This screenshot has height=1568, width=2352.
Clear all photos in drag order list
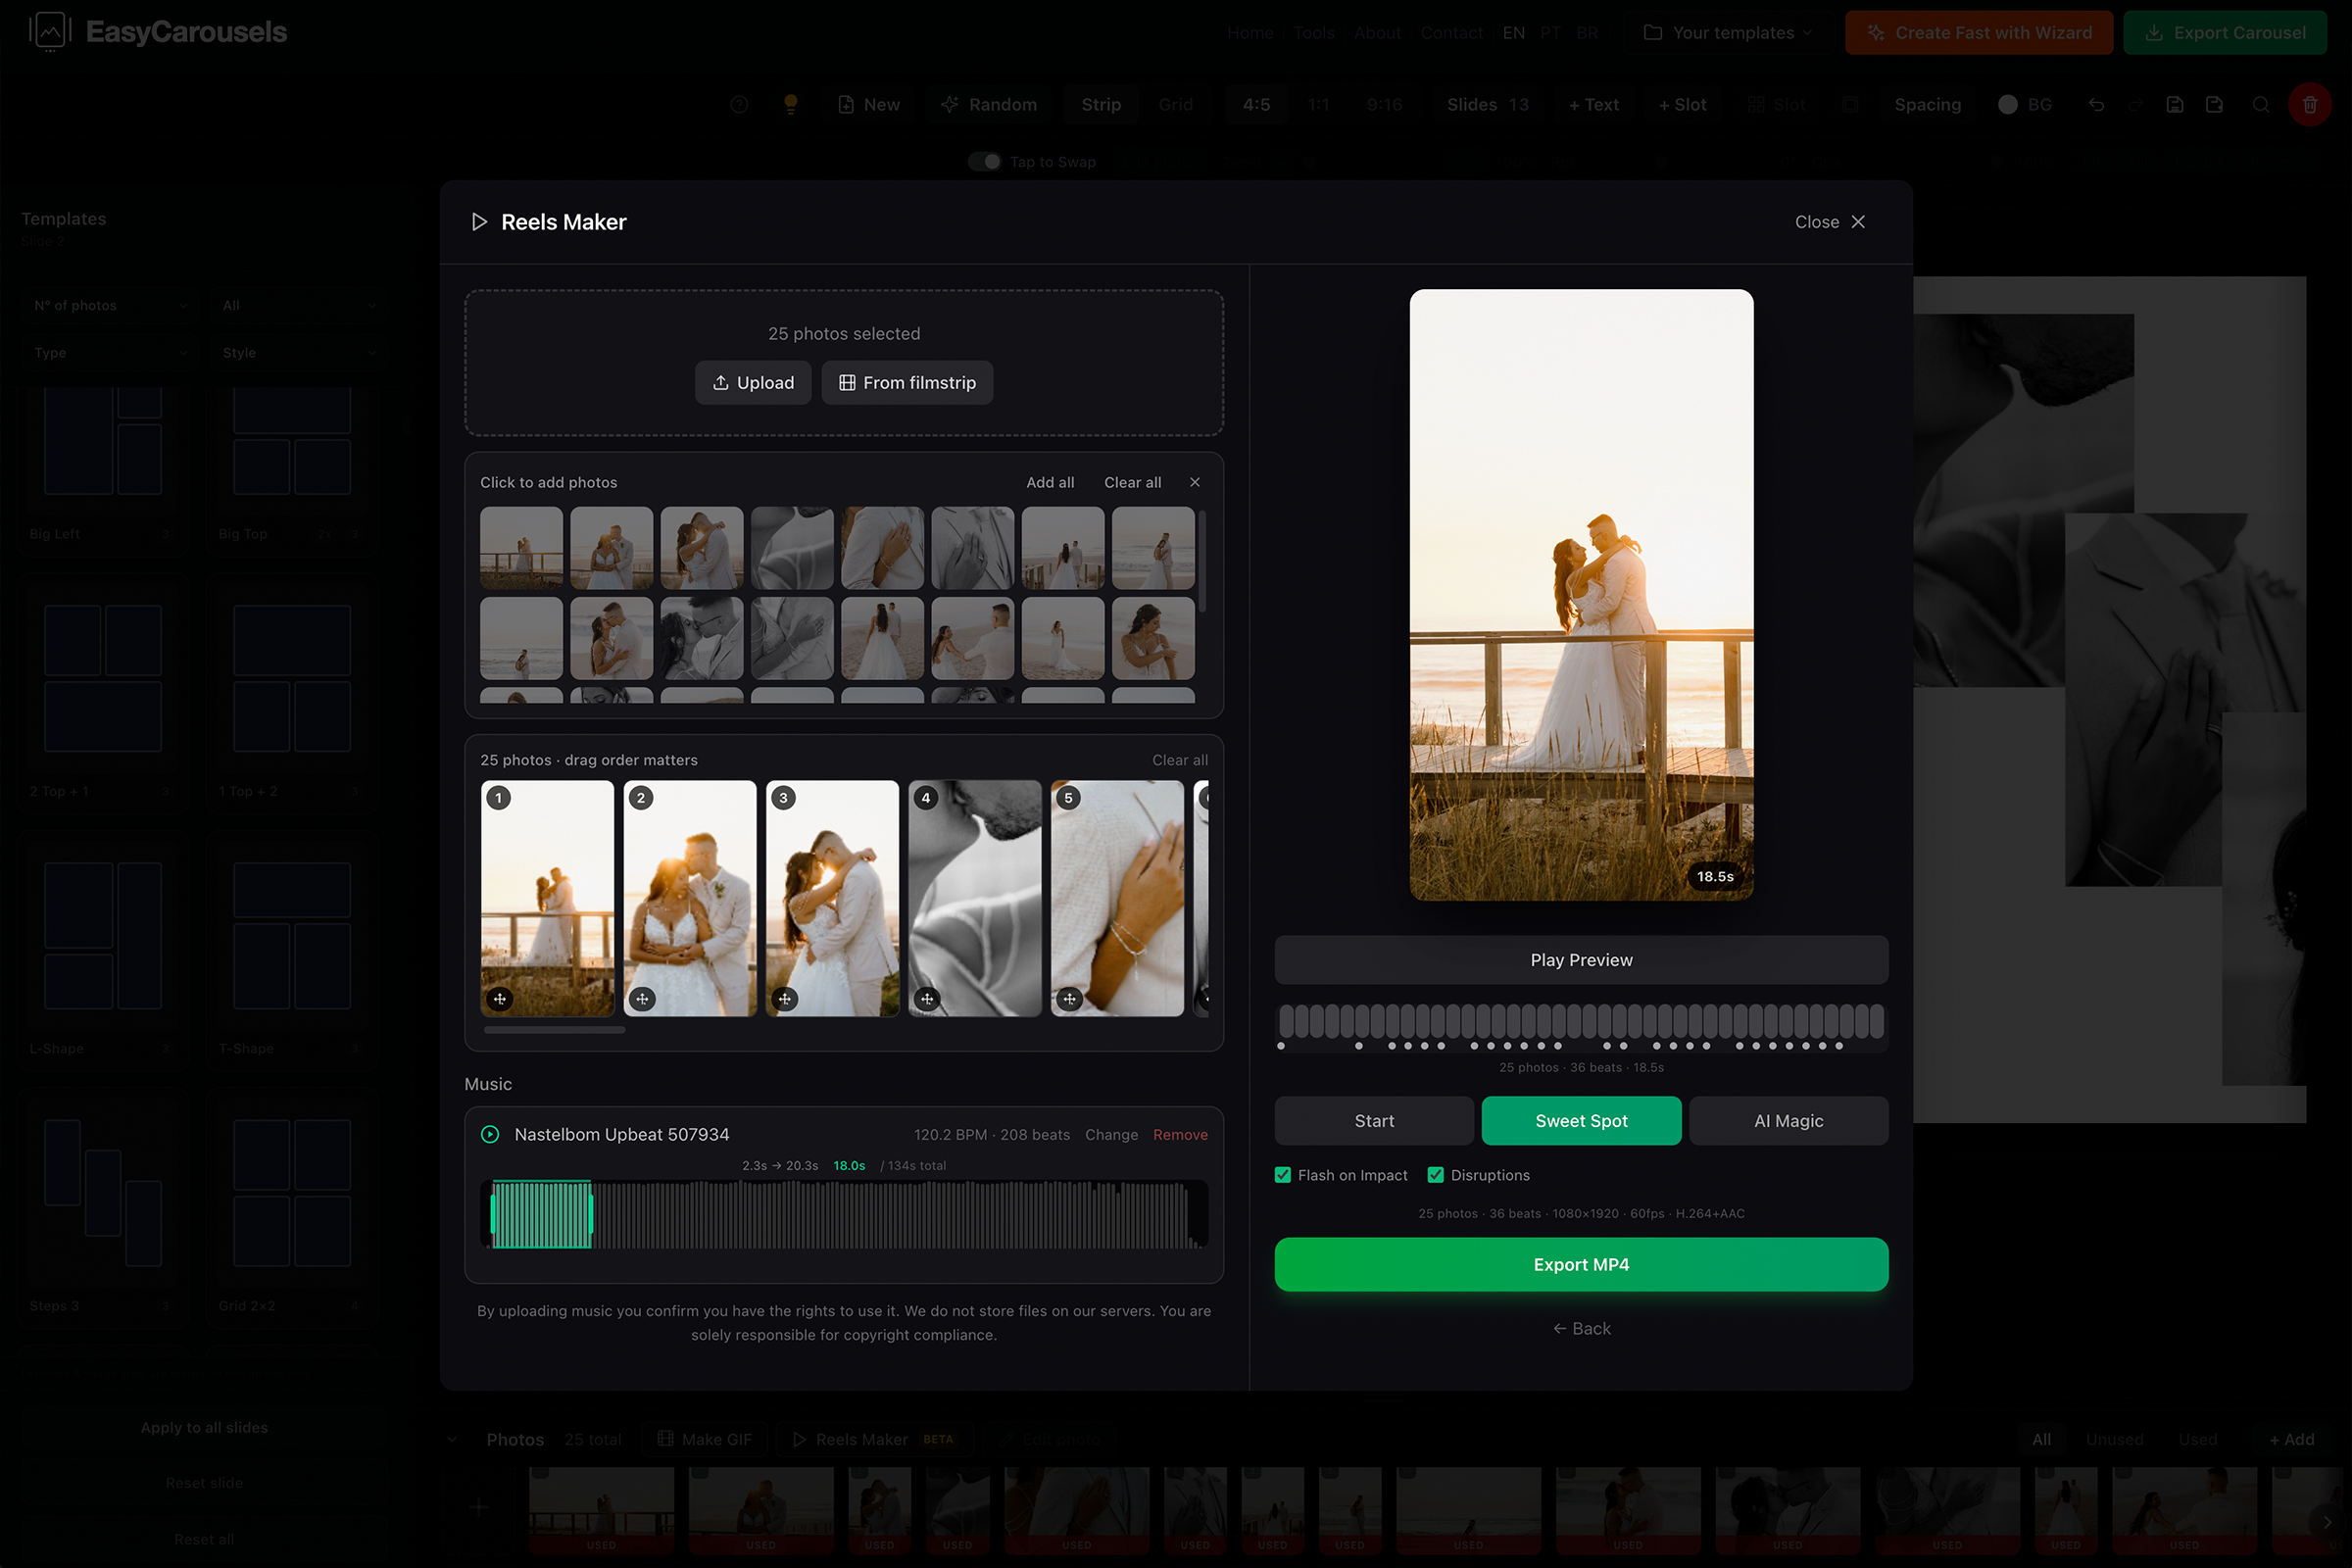pos(1179,760)
